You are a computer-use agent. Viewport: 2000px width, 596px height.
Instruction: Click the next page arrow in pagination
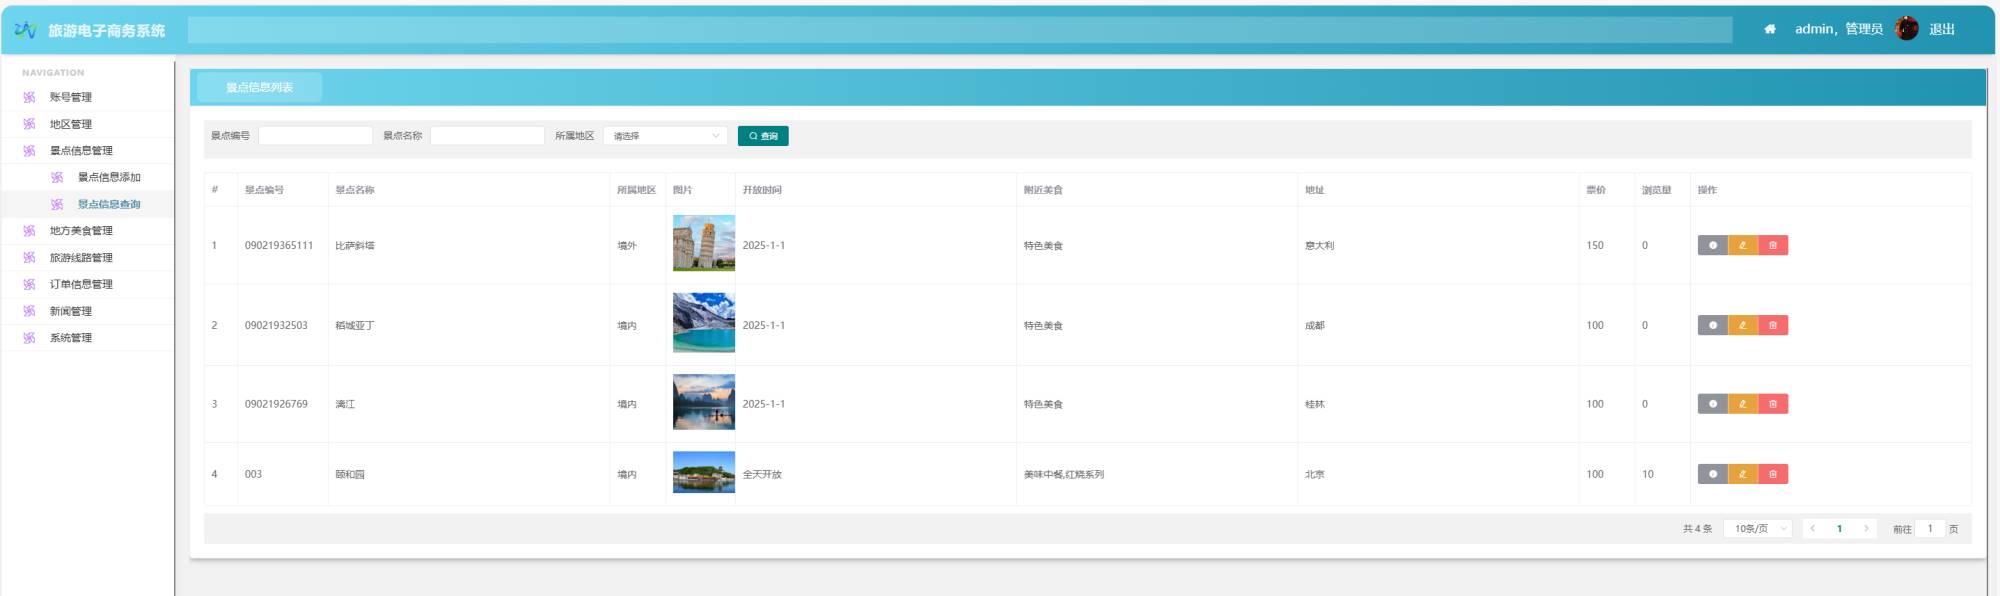1865,529
